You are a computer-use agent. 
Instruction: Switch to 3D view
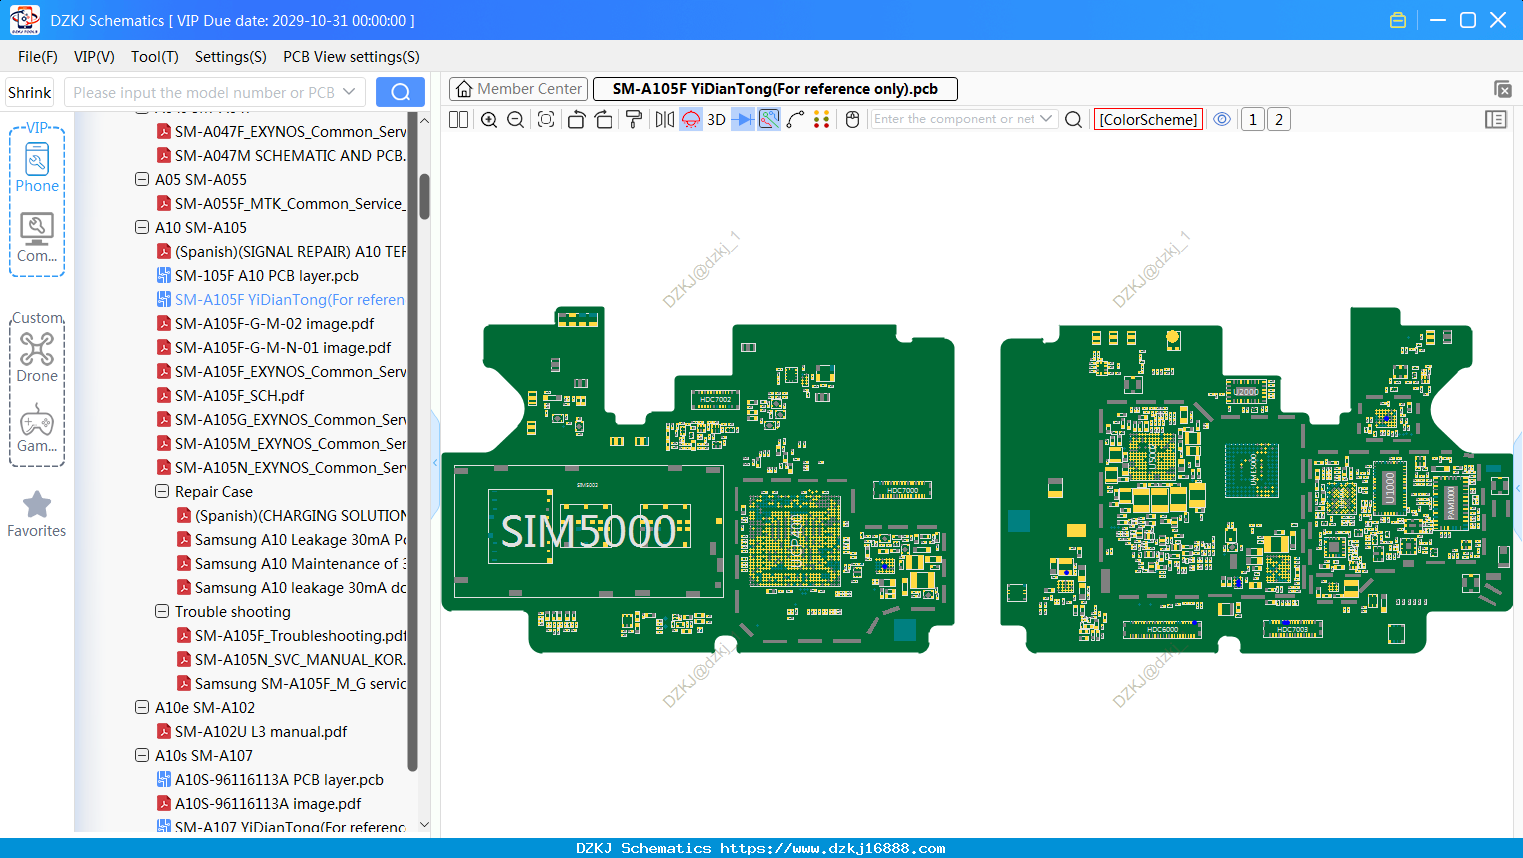point(716,119)
